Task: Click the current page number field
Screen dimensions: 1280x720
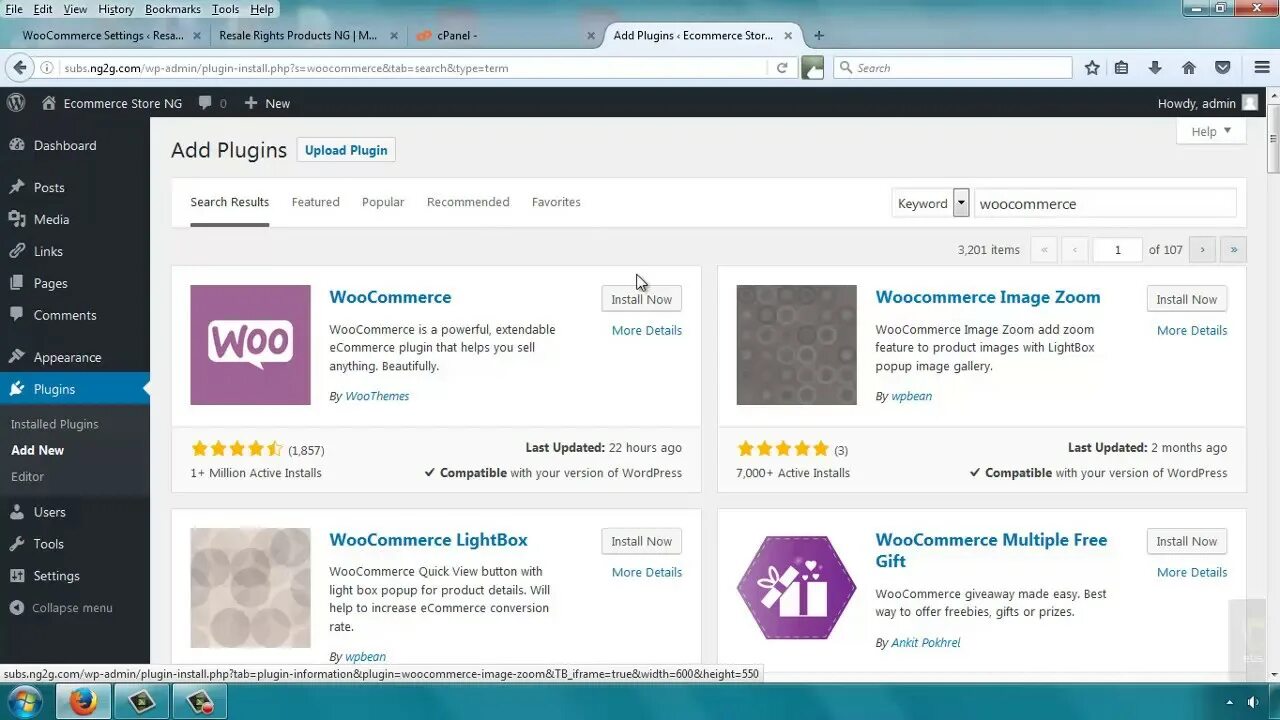Action: (1117, 250)
